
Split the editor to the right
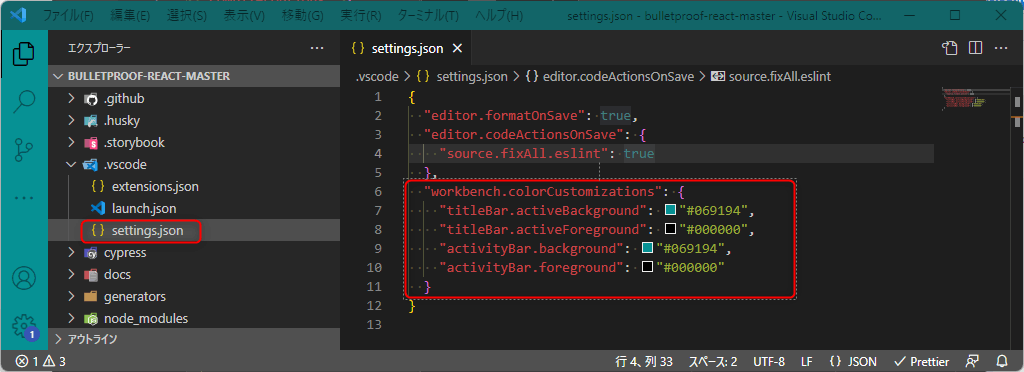[976, 48]
